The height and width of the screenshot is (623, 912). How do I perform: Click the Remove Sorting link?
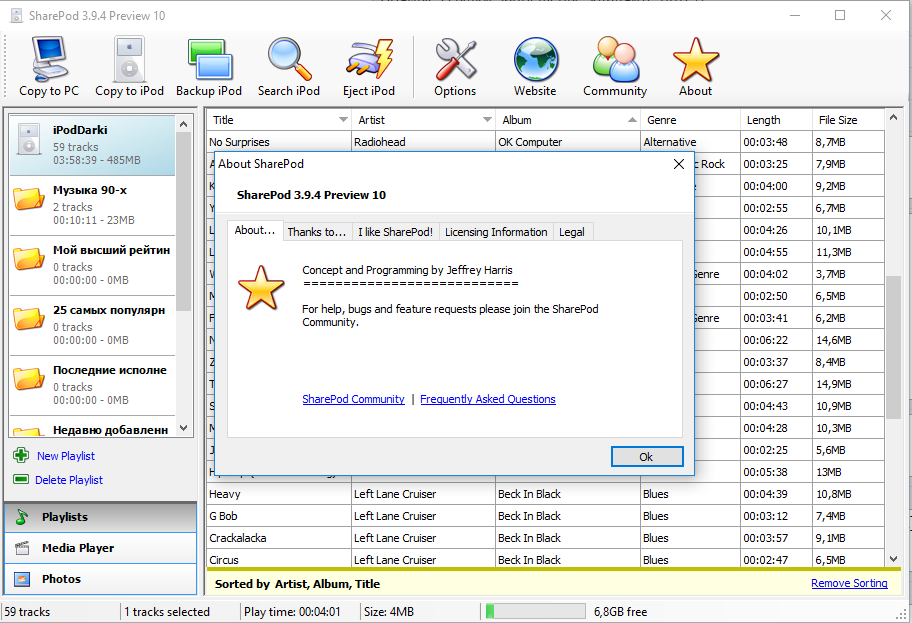click(848, 583)
